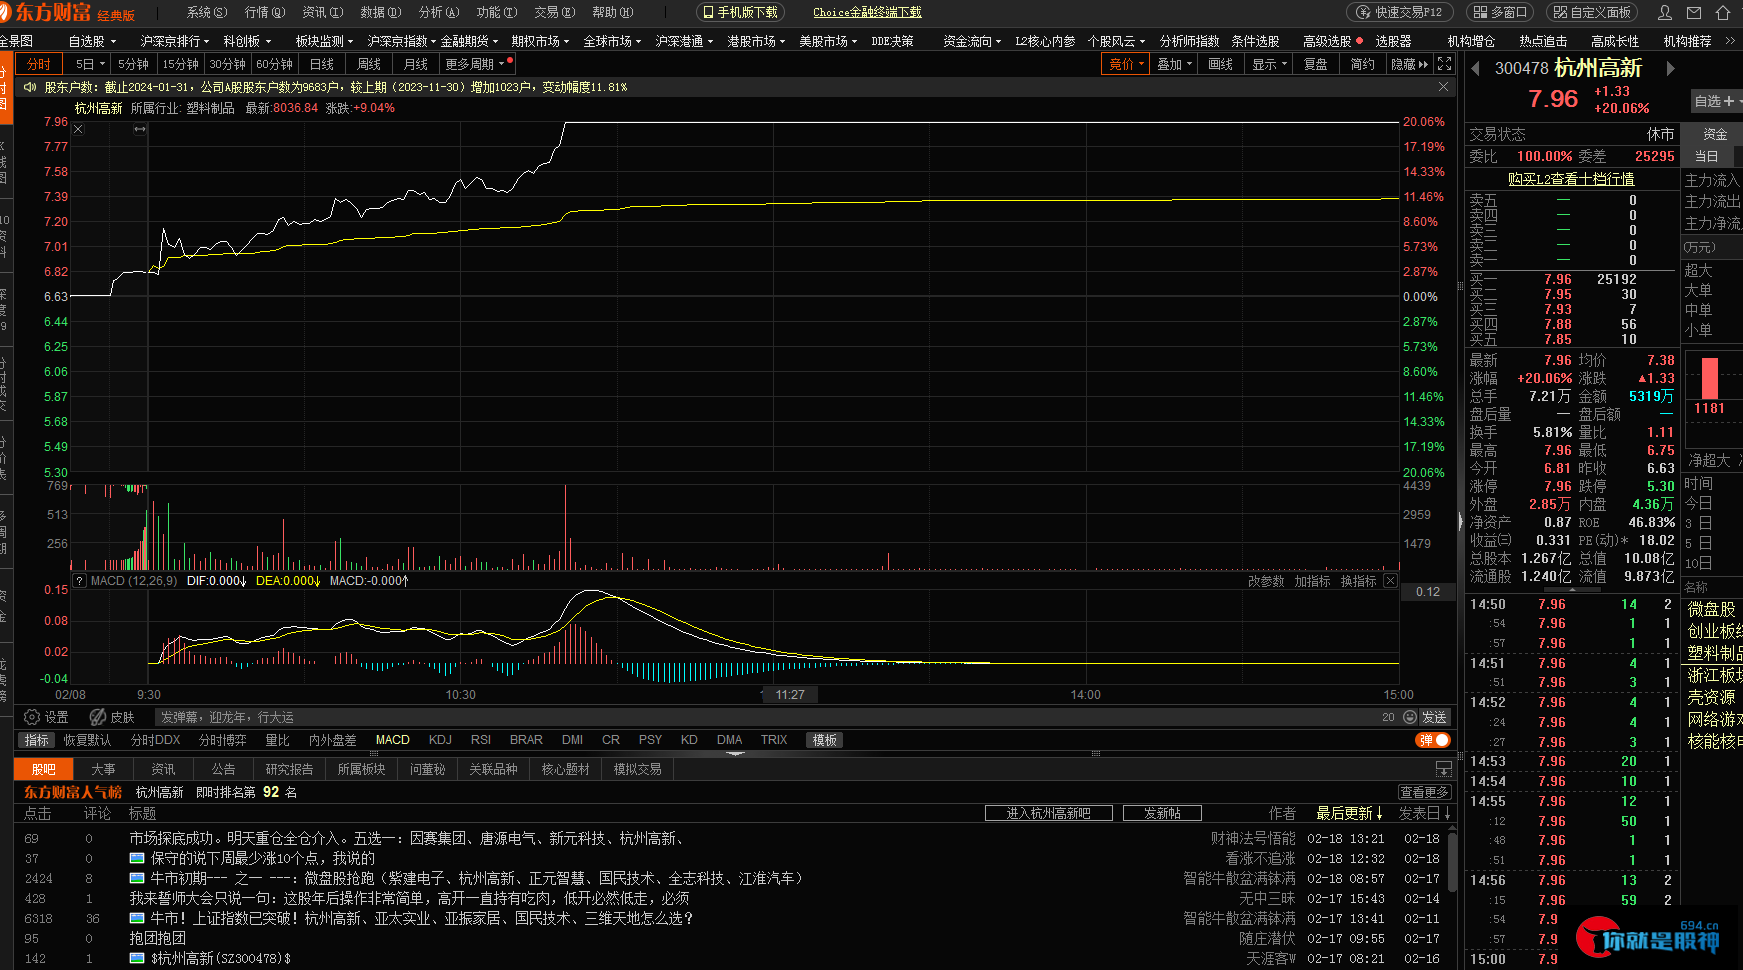
Task: Click the emoji face icon
Action: coord(1410,717)
